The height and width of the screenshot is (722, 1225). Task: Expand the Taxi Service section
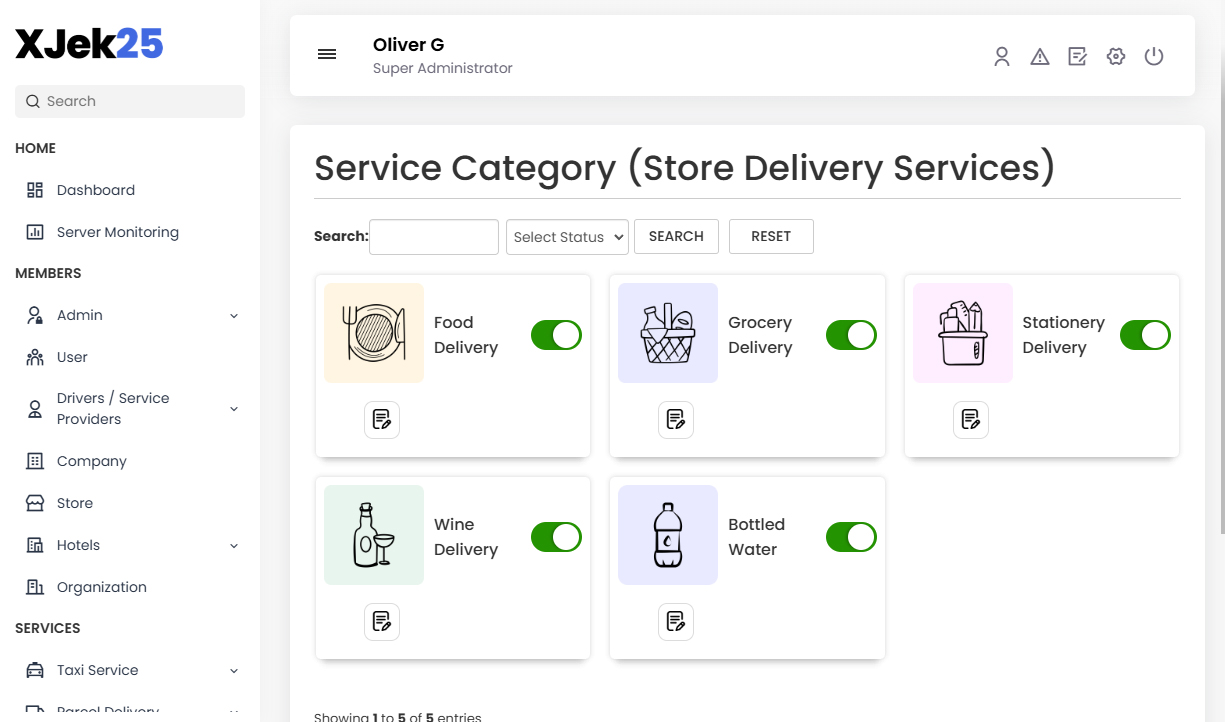tap(99, 670)
